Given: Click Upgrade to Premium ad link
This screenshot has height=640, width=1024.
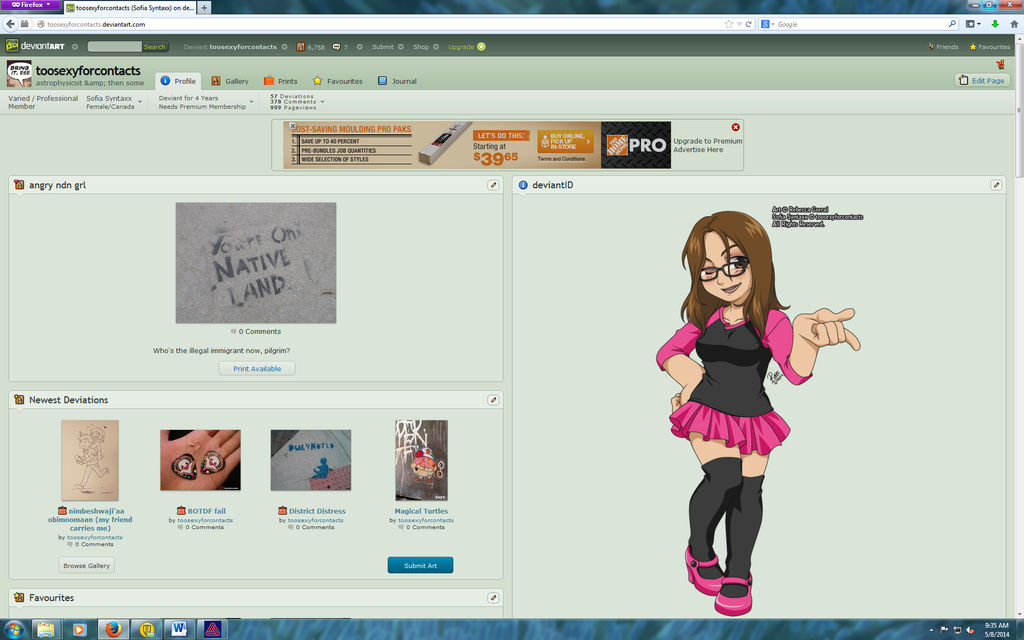Looking at the screenshot, I should tap(707, 141).
